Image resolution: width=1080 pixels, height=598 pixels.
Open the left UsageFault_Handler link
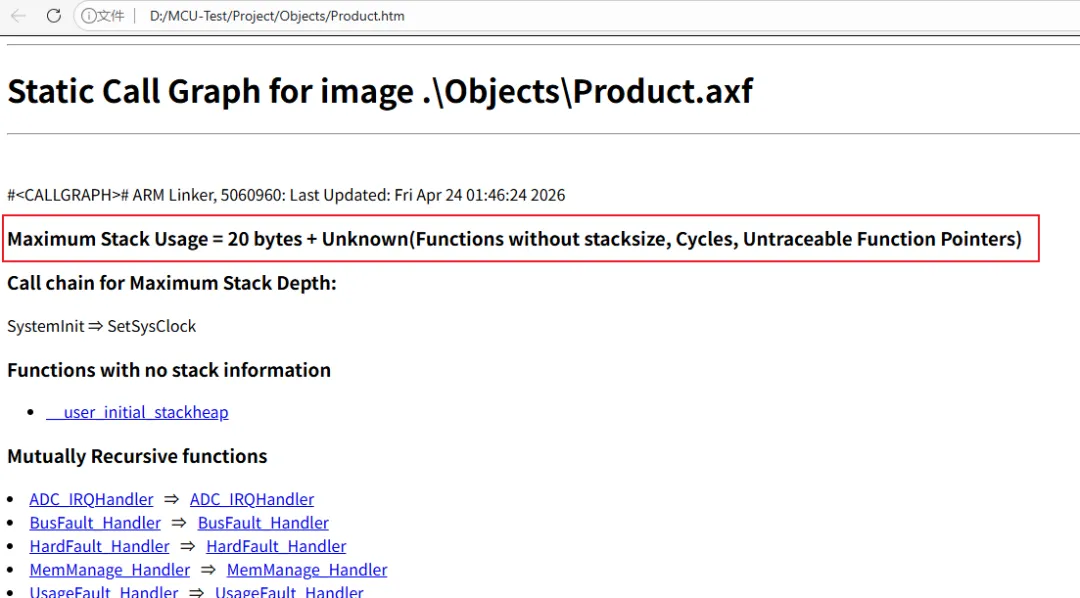click(x=104, y=592)
